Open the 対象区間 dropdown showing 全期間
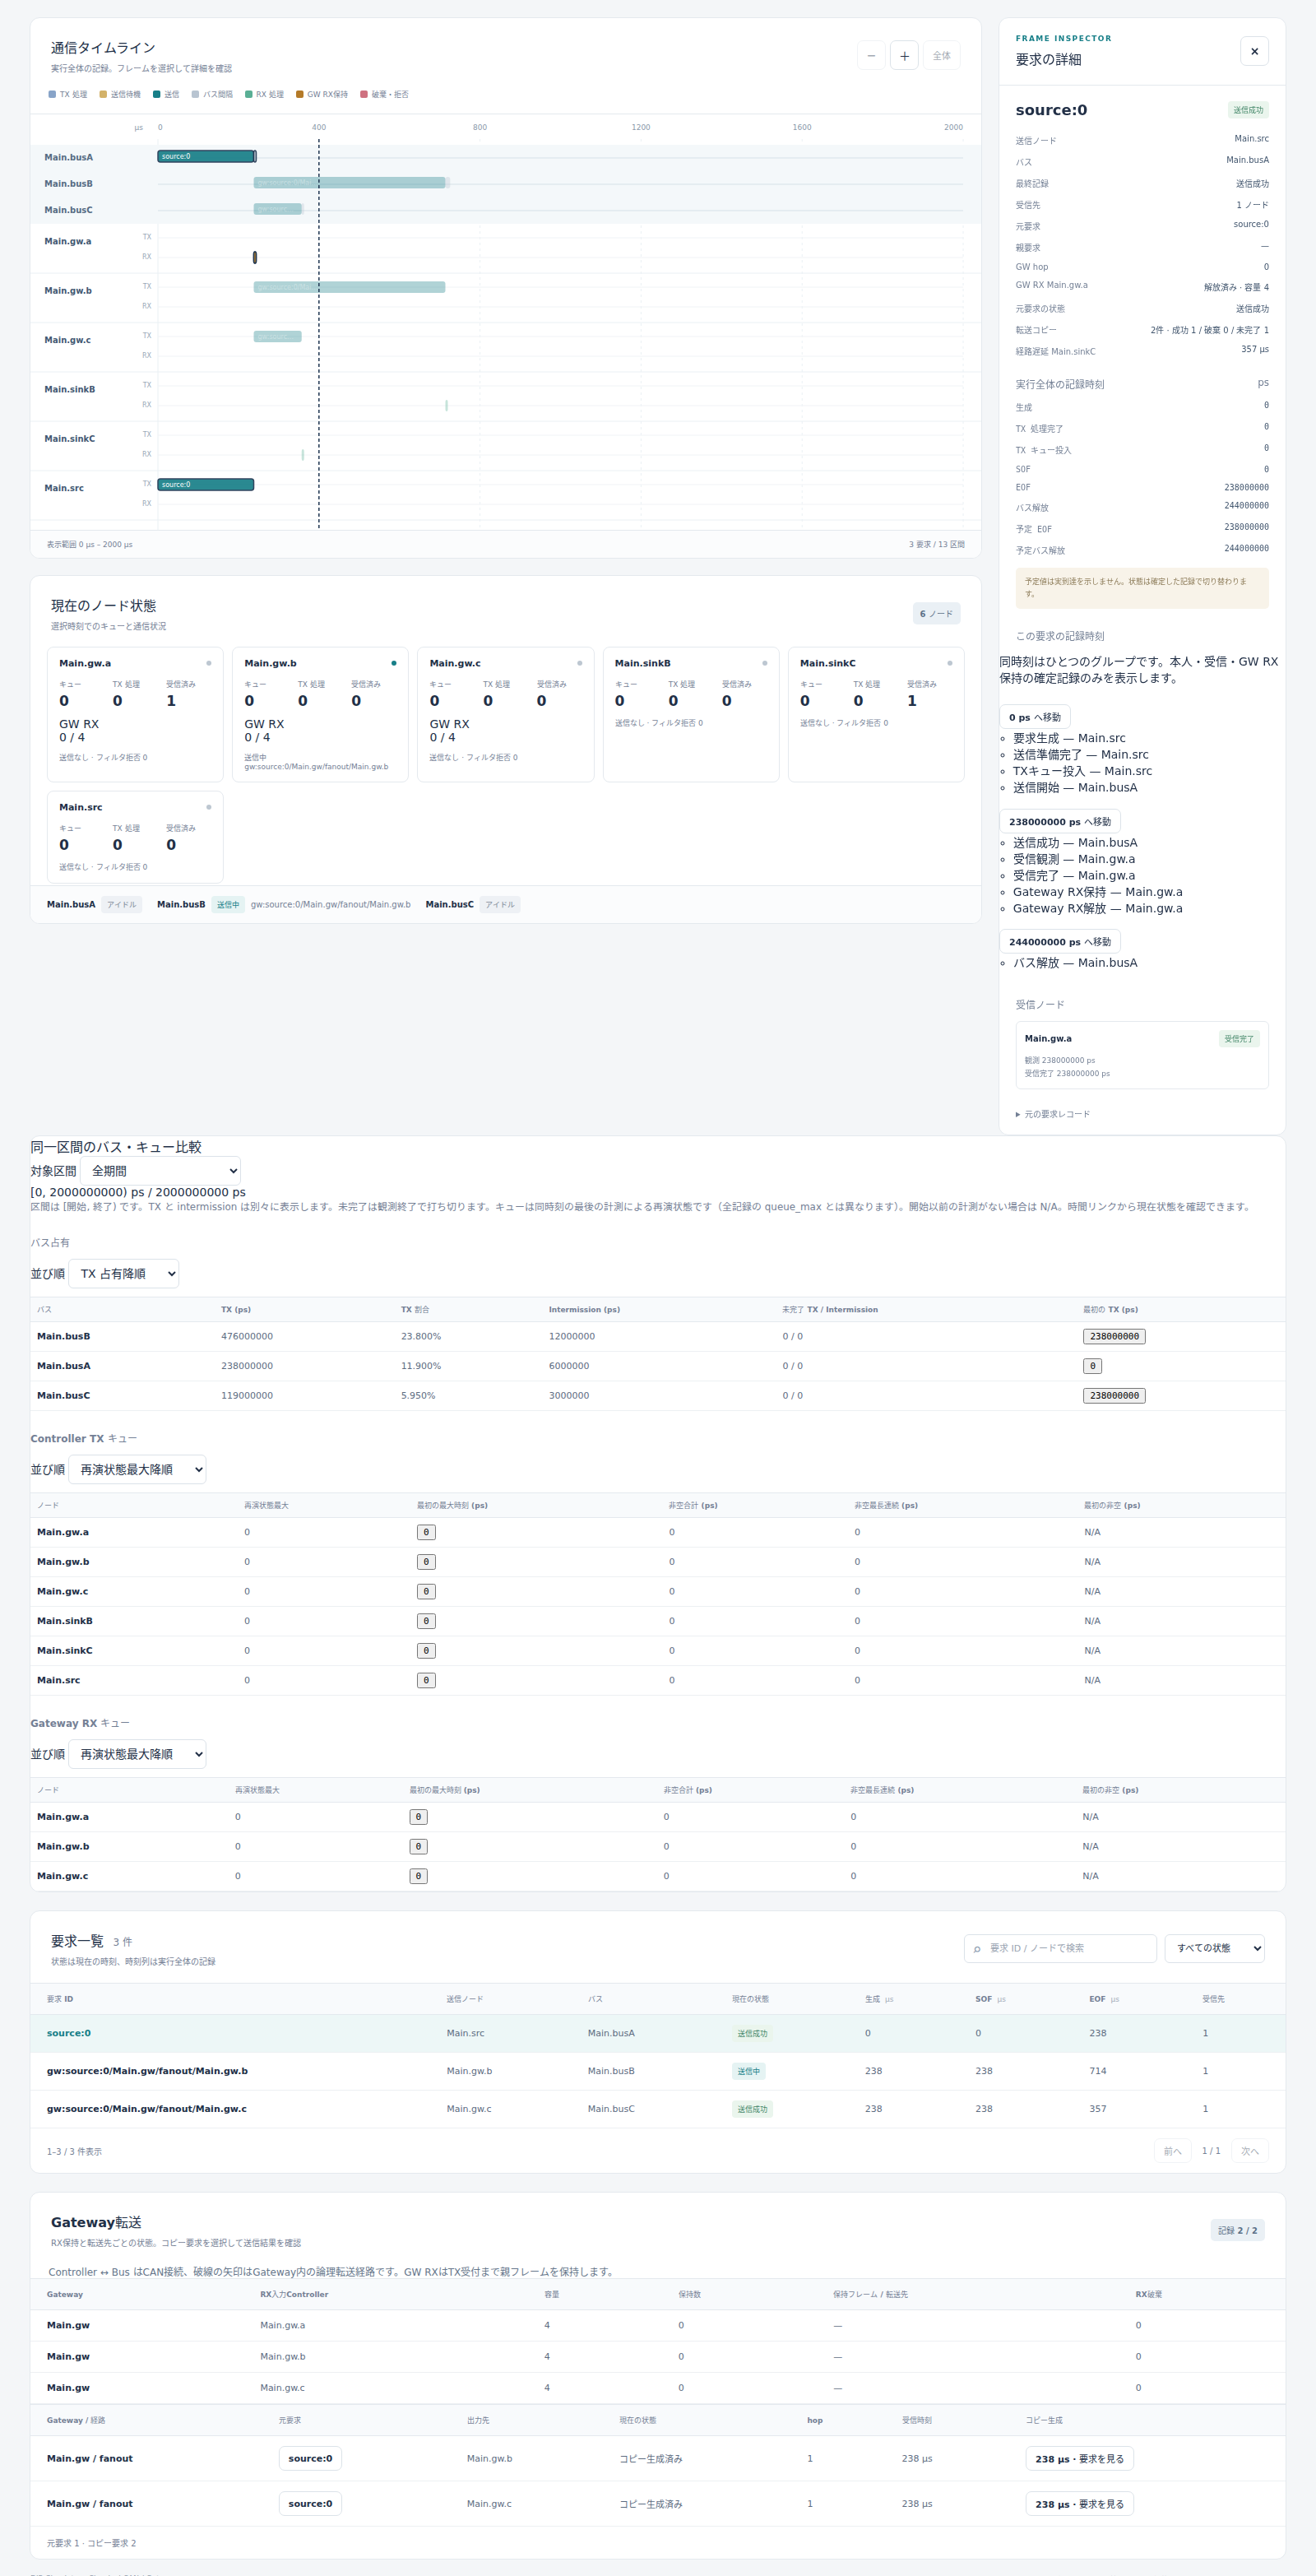1316x2576 pixels. coord(161,1171)
